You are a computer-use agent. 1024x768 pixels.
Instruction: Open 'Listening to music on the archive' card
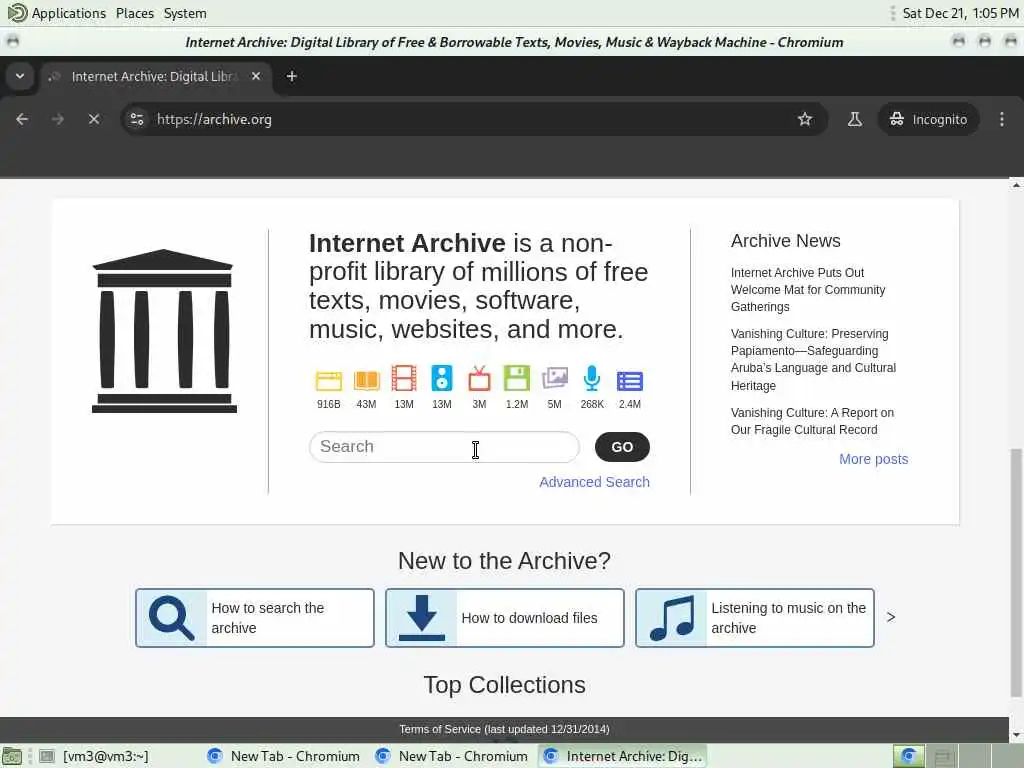pos(755,618)
